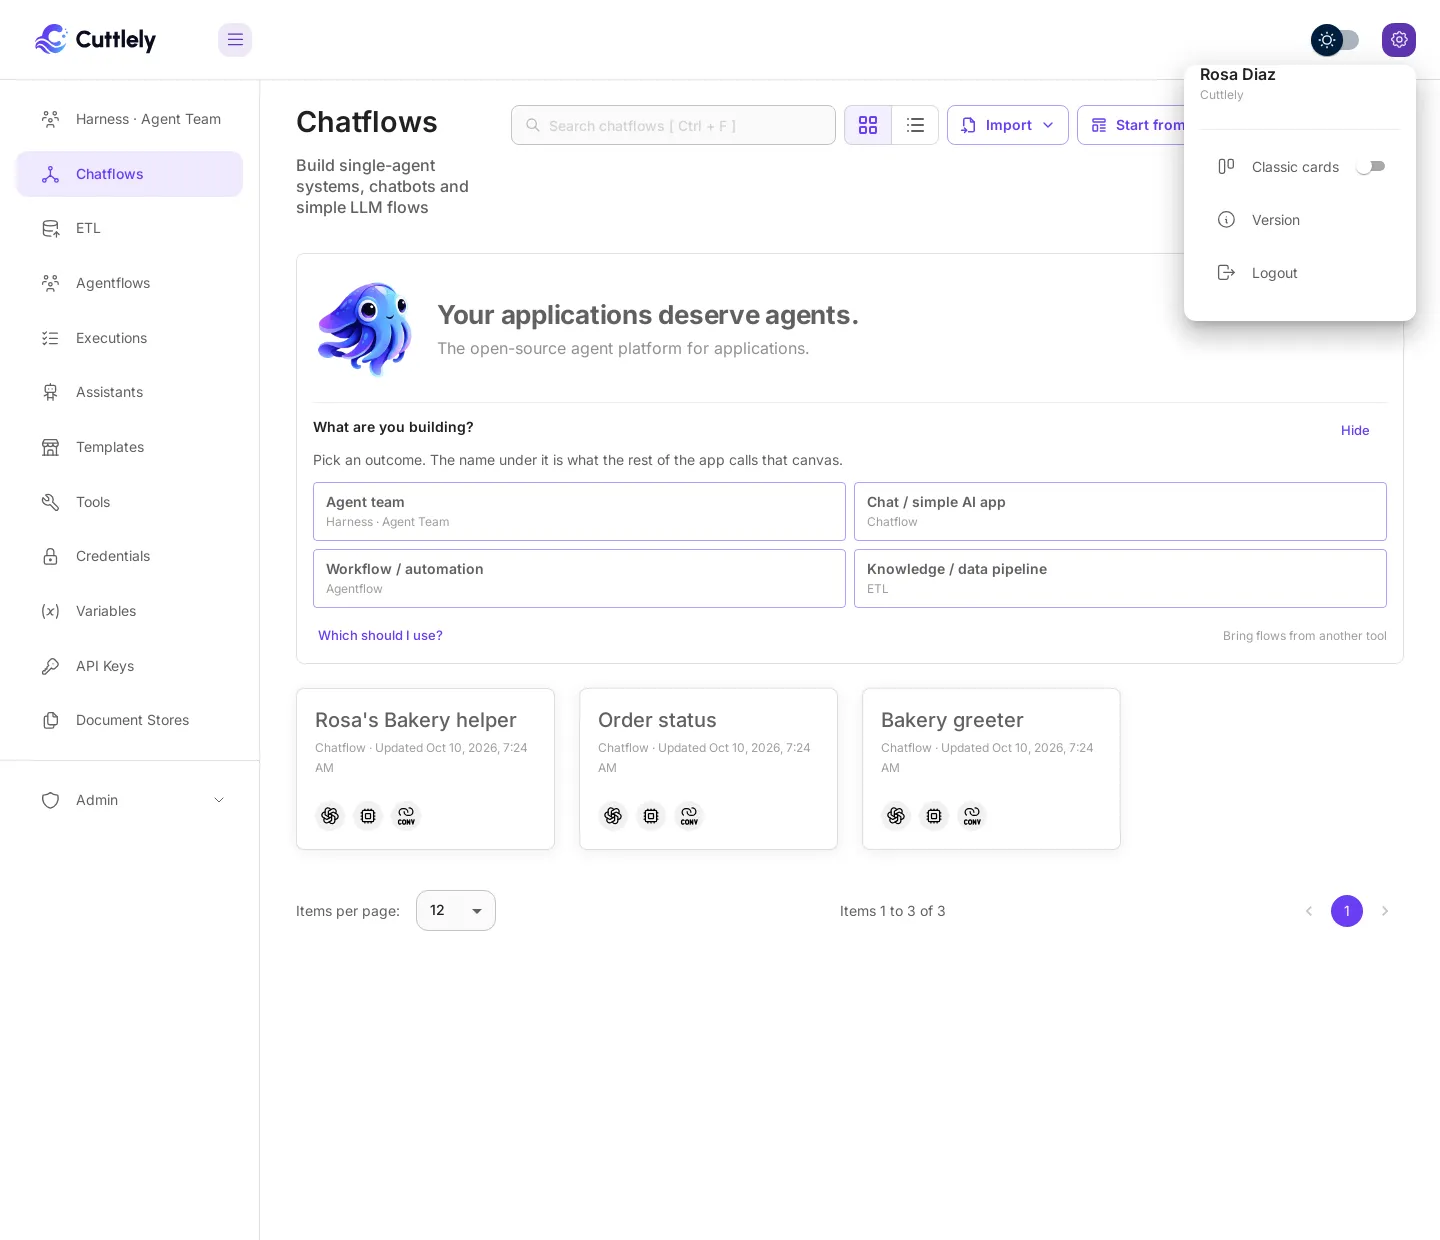1440x1240 pixels.
Task: Click the OpenAI icon on Rosa's Bakery helper
Action: pyautogui.click(x=330, y=816)
